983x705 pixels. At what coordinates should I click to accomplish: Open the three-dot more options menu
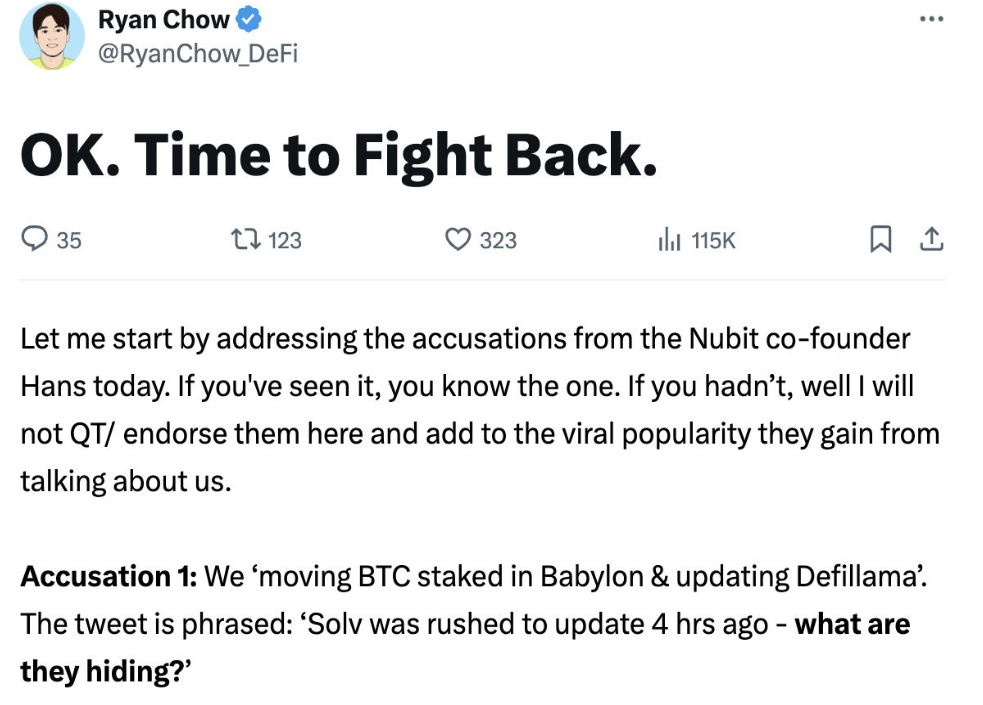coord(932,19)
